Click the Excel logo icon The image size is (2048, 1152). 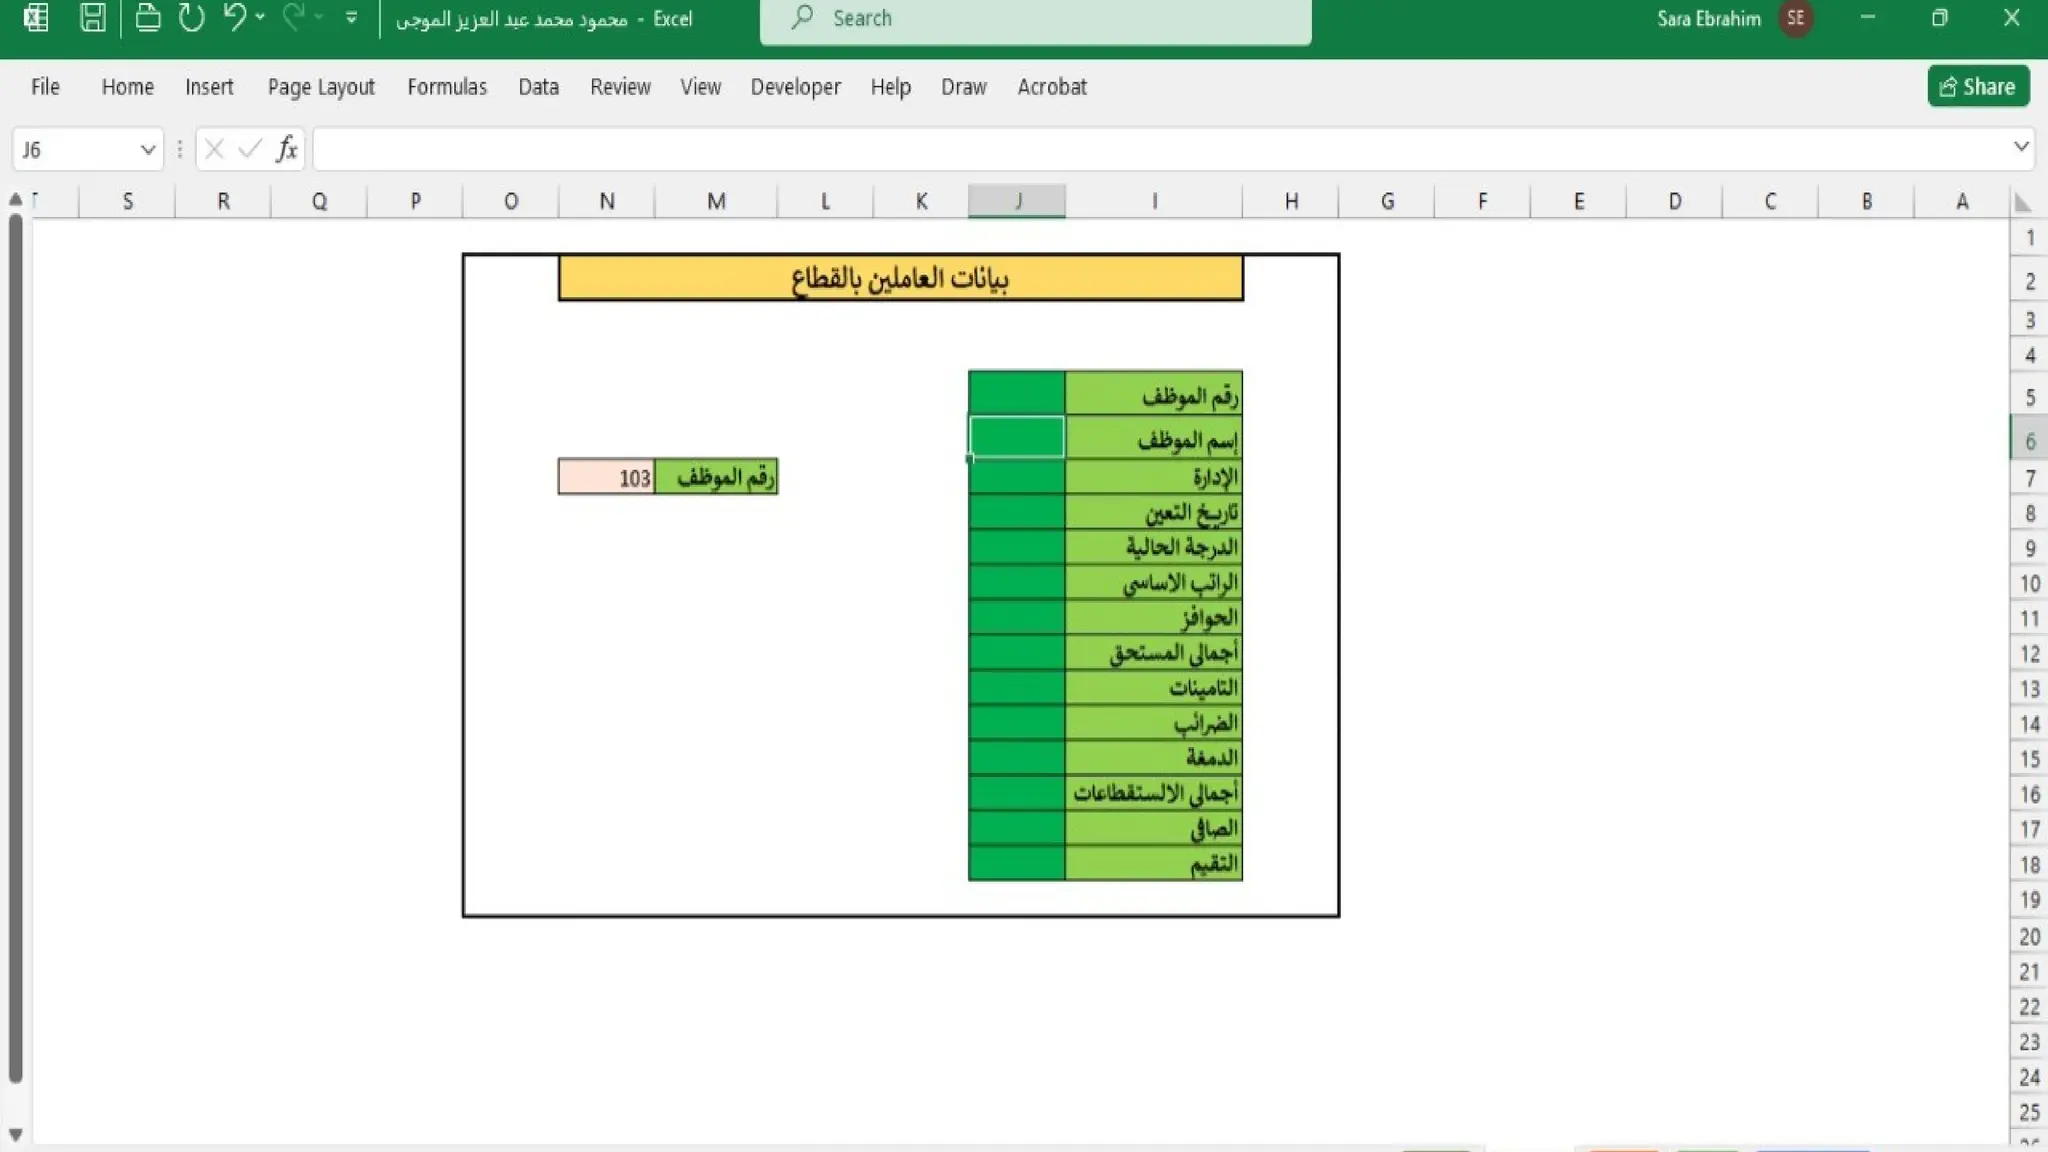click(x=36, y=18)
